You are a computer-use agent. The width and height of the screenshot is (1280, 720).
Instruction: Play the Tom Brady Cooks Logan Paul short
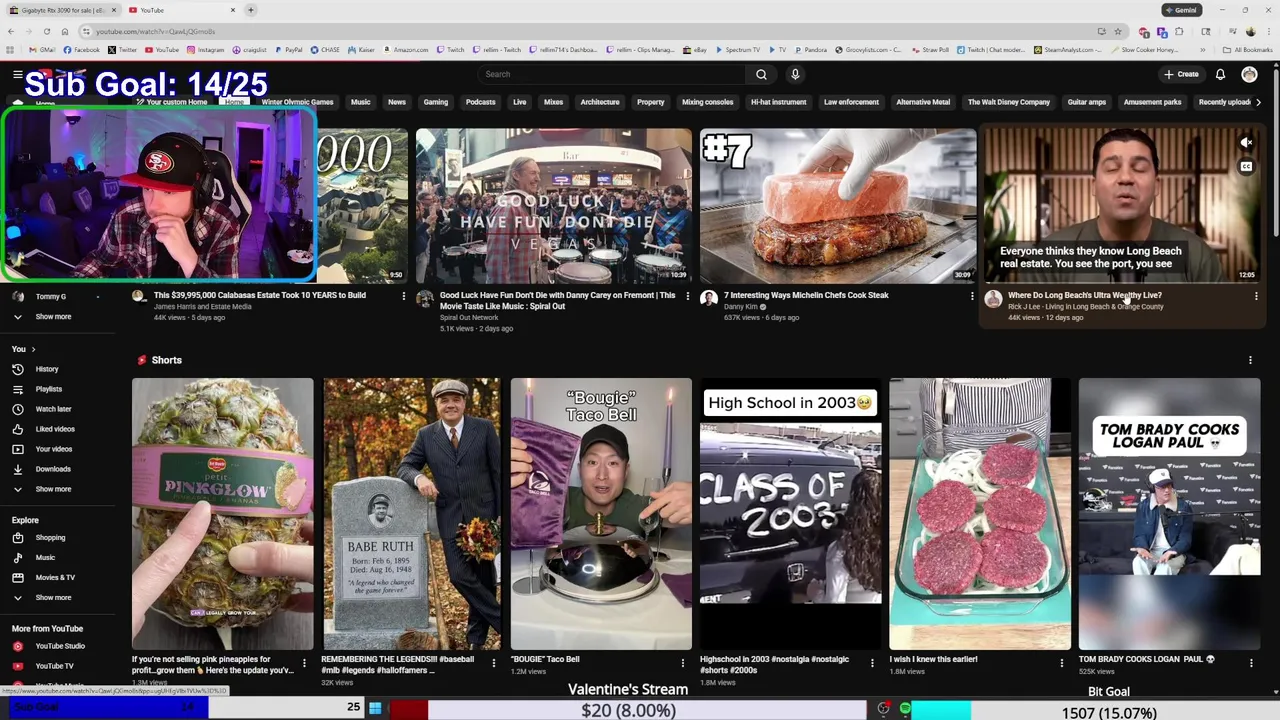point(1169,514)
